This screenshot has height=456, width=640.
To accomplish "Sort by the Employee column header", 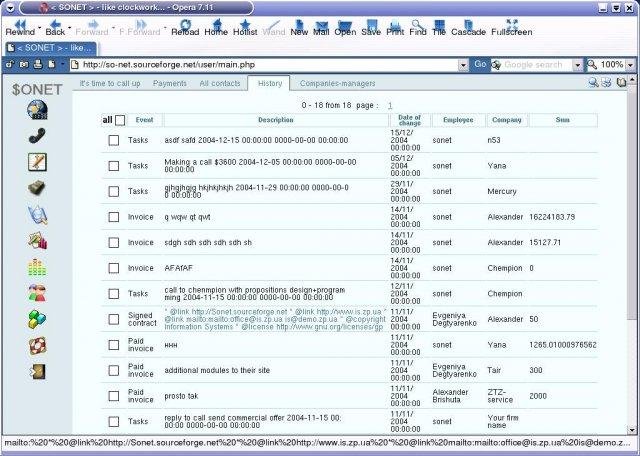I will [458, 120].
